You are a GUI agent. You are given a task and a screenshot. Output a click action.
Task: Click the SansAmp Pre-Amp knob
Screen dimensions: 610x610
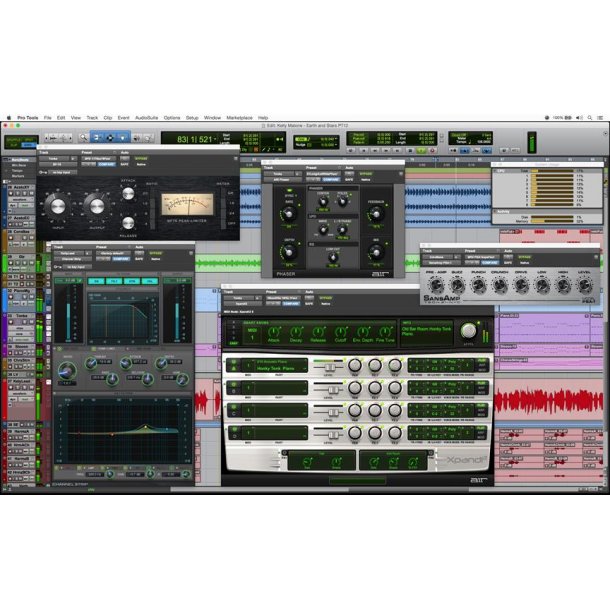coord(436,285)
